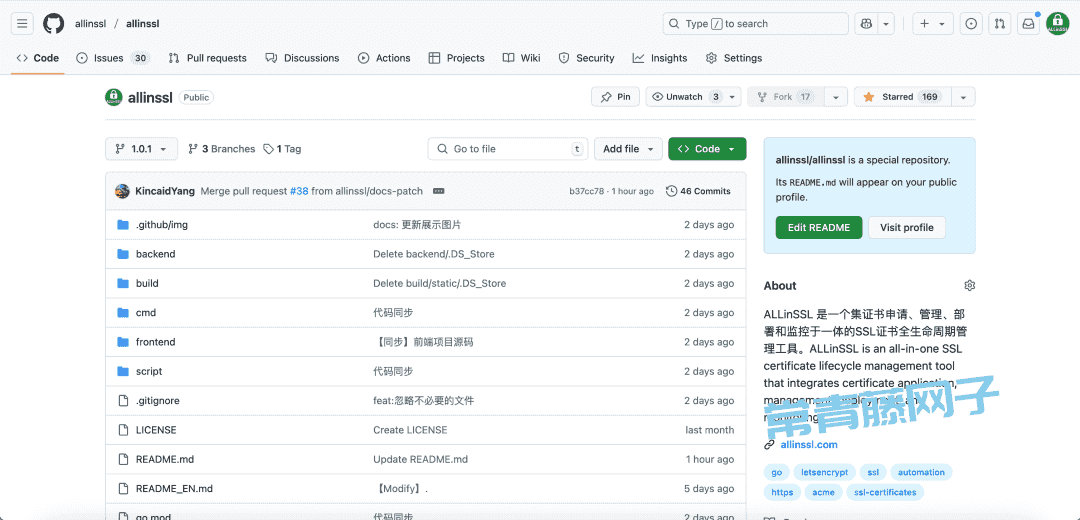Open the cmd folder icon
The image size is (1080, 520).
(x=123, y=313)
